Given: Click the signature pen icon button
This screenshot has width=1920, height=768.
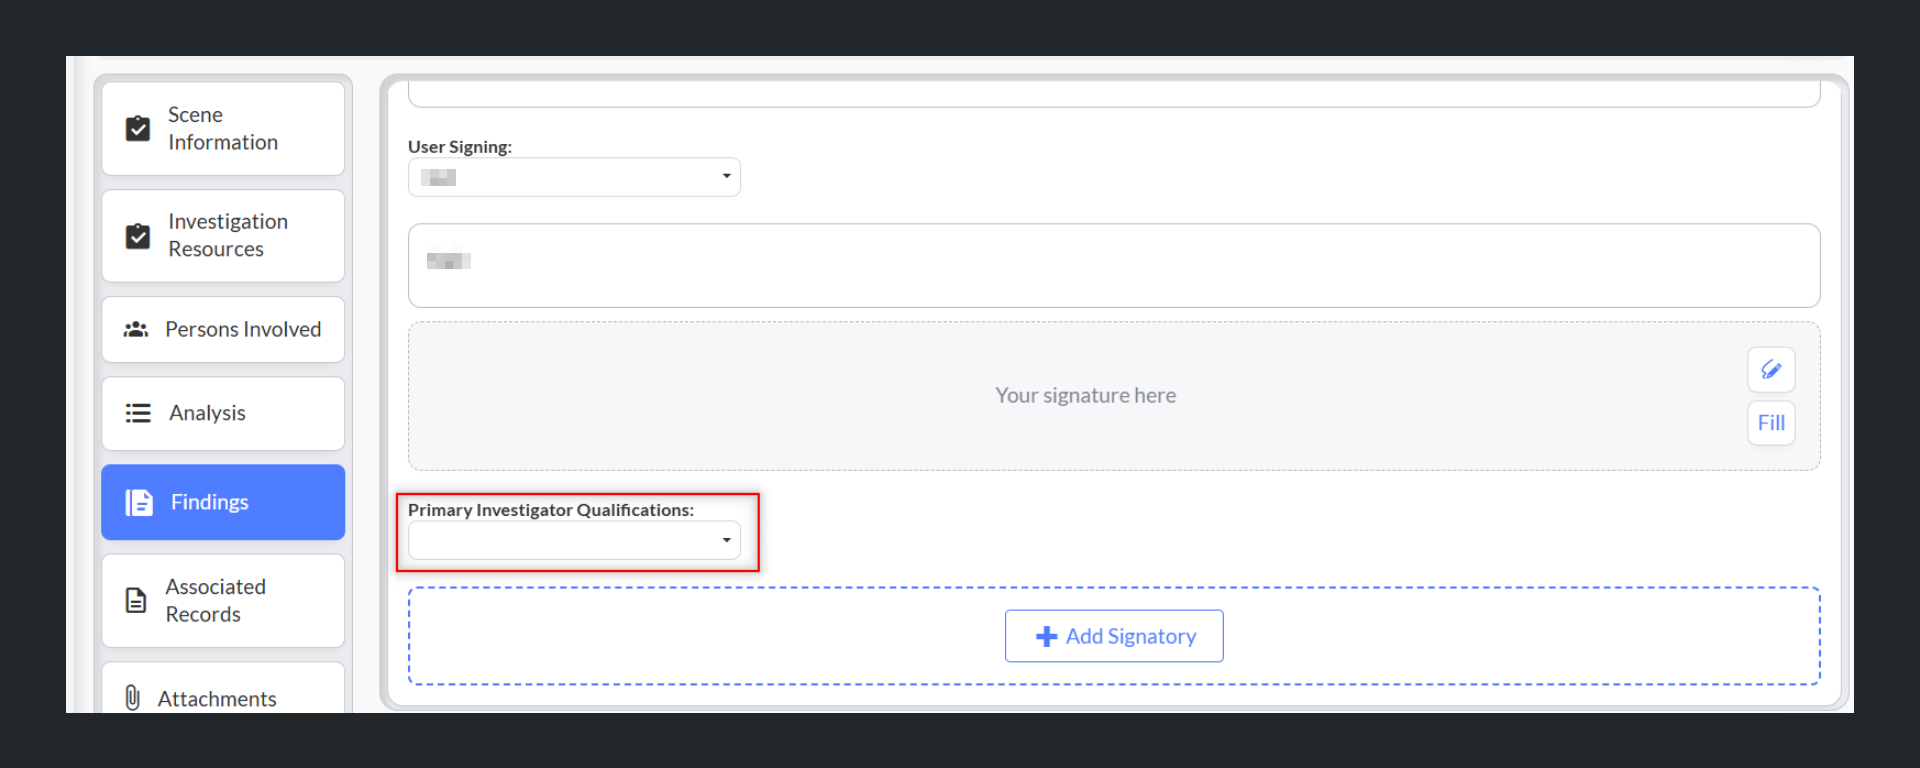Looking at the screenshot, I should 1771,370.
